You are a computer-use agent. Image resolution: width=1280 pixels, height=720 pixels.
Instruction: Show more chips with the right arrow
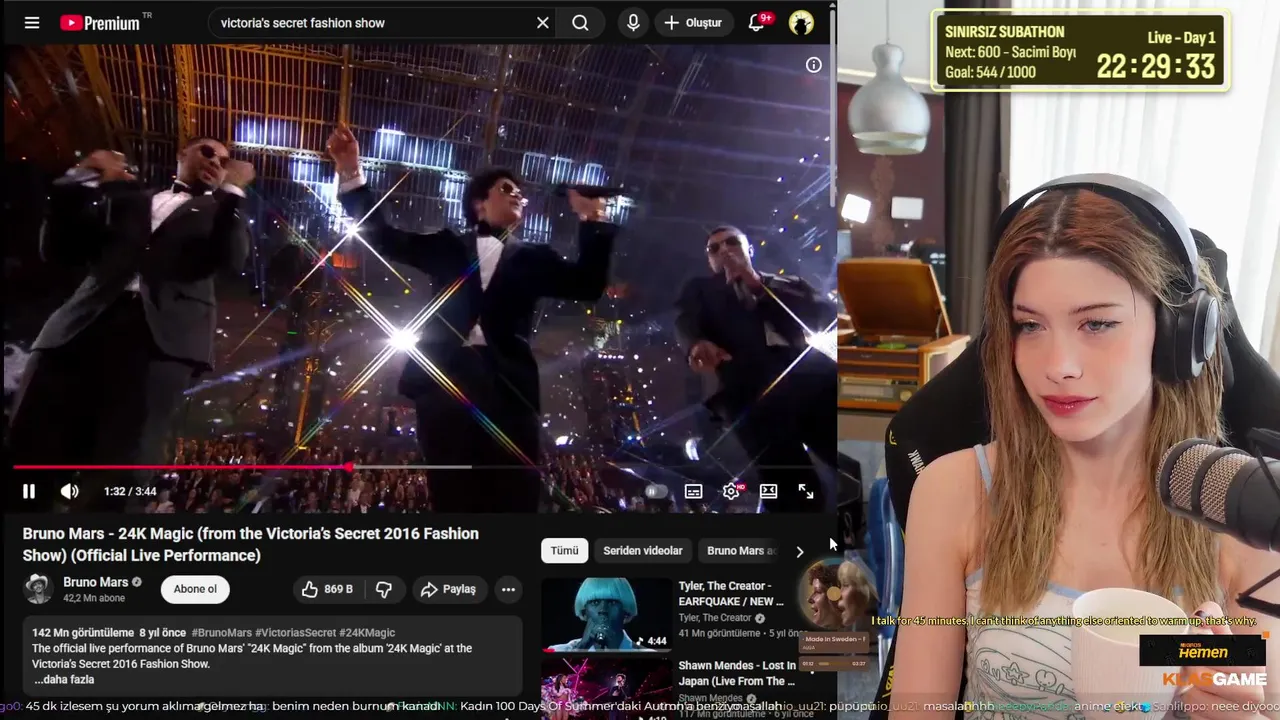(x=799, y=551)
